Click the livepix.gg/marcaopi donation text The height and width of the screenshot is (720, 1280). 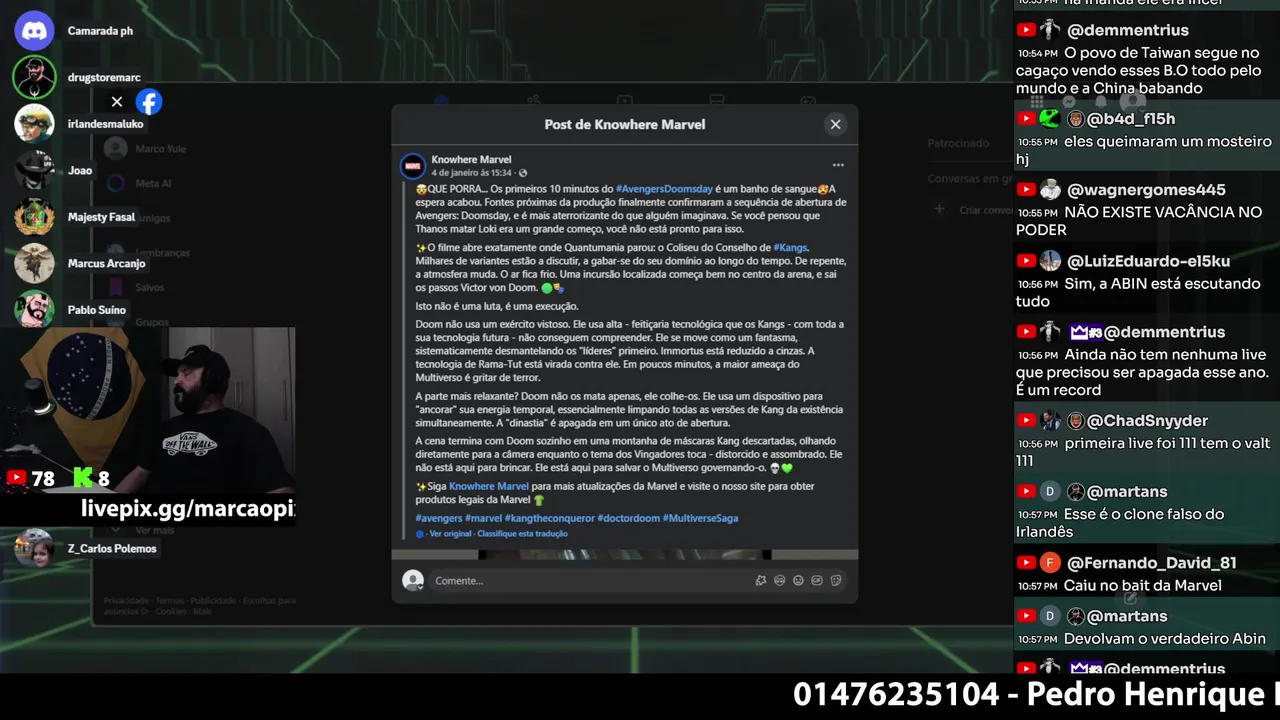[188, 509]
